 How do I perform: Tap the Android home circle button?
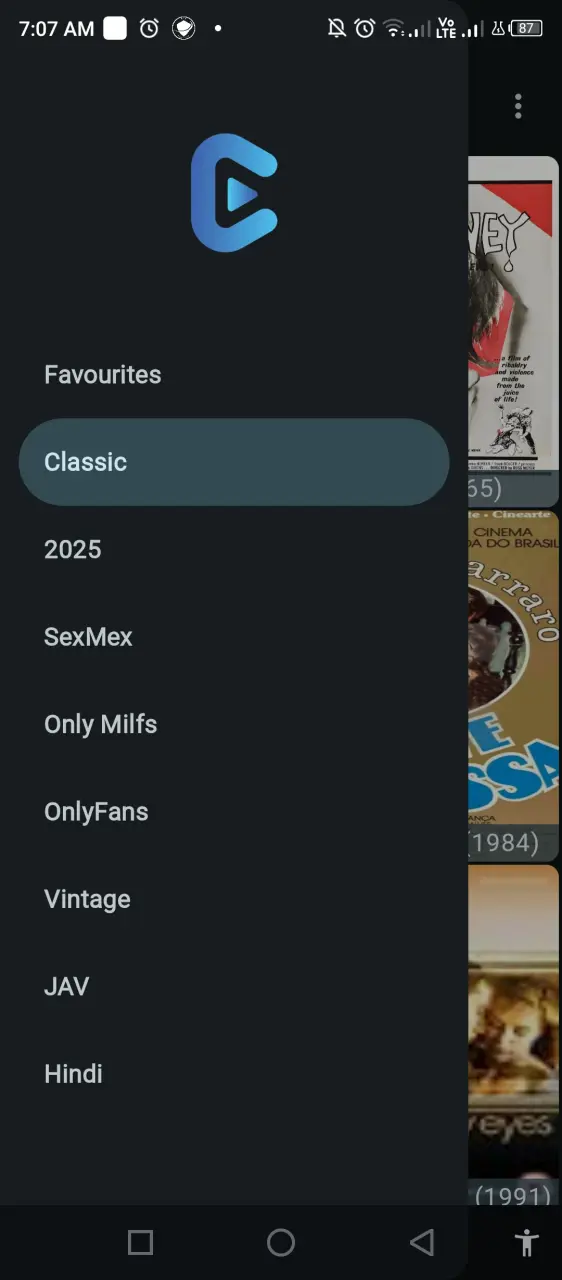coord(281,1242)
